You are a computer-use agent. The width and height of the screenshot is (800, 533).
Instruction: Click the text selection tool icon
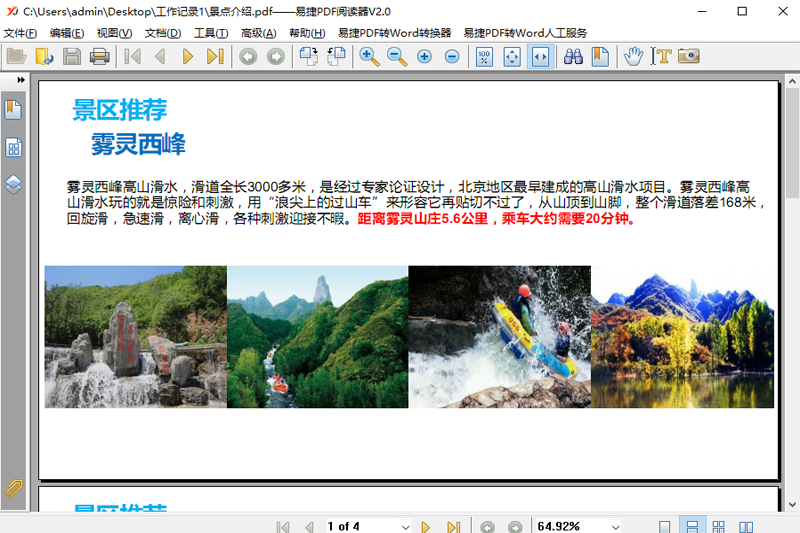[660, 56]
